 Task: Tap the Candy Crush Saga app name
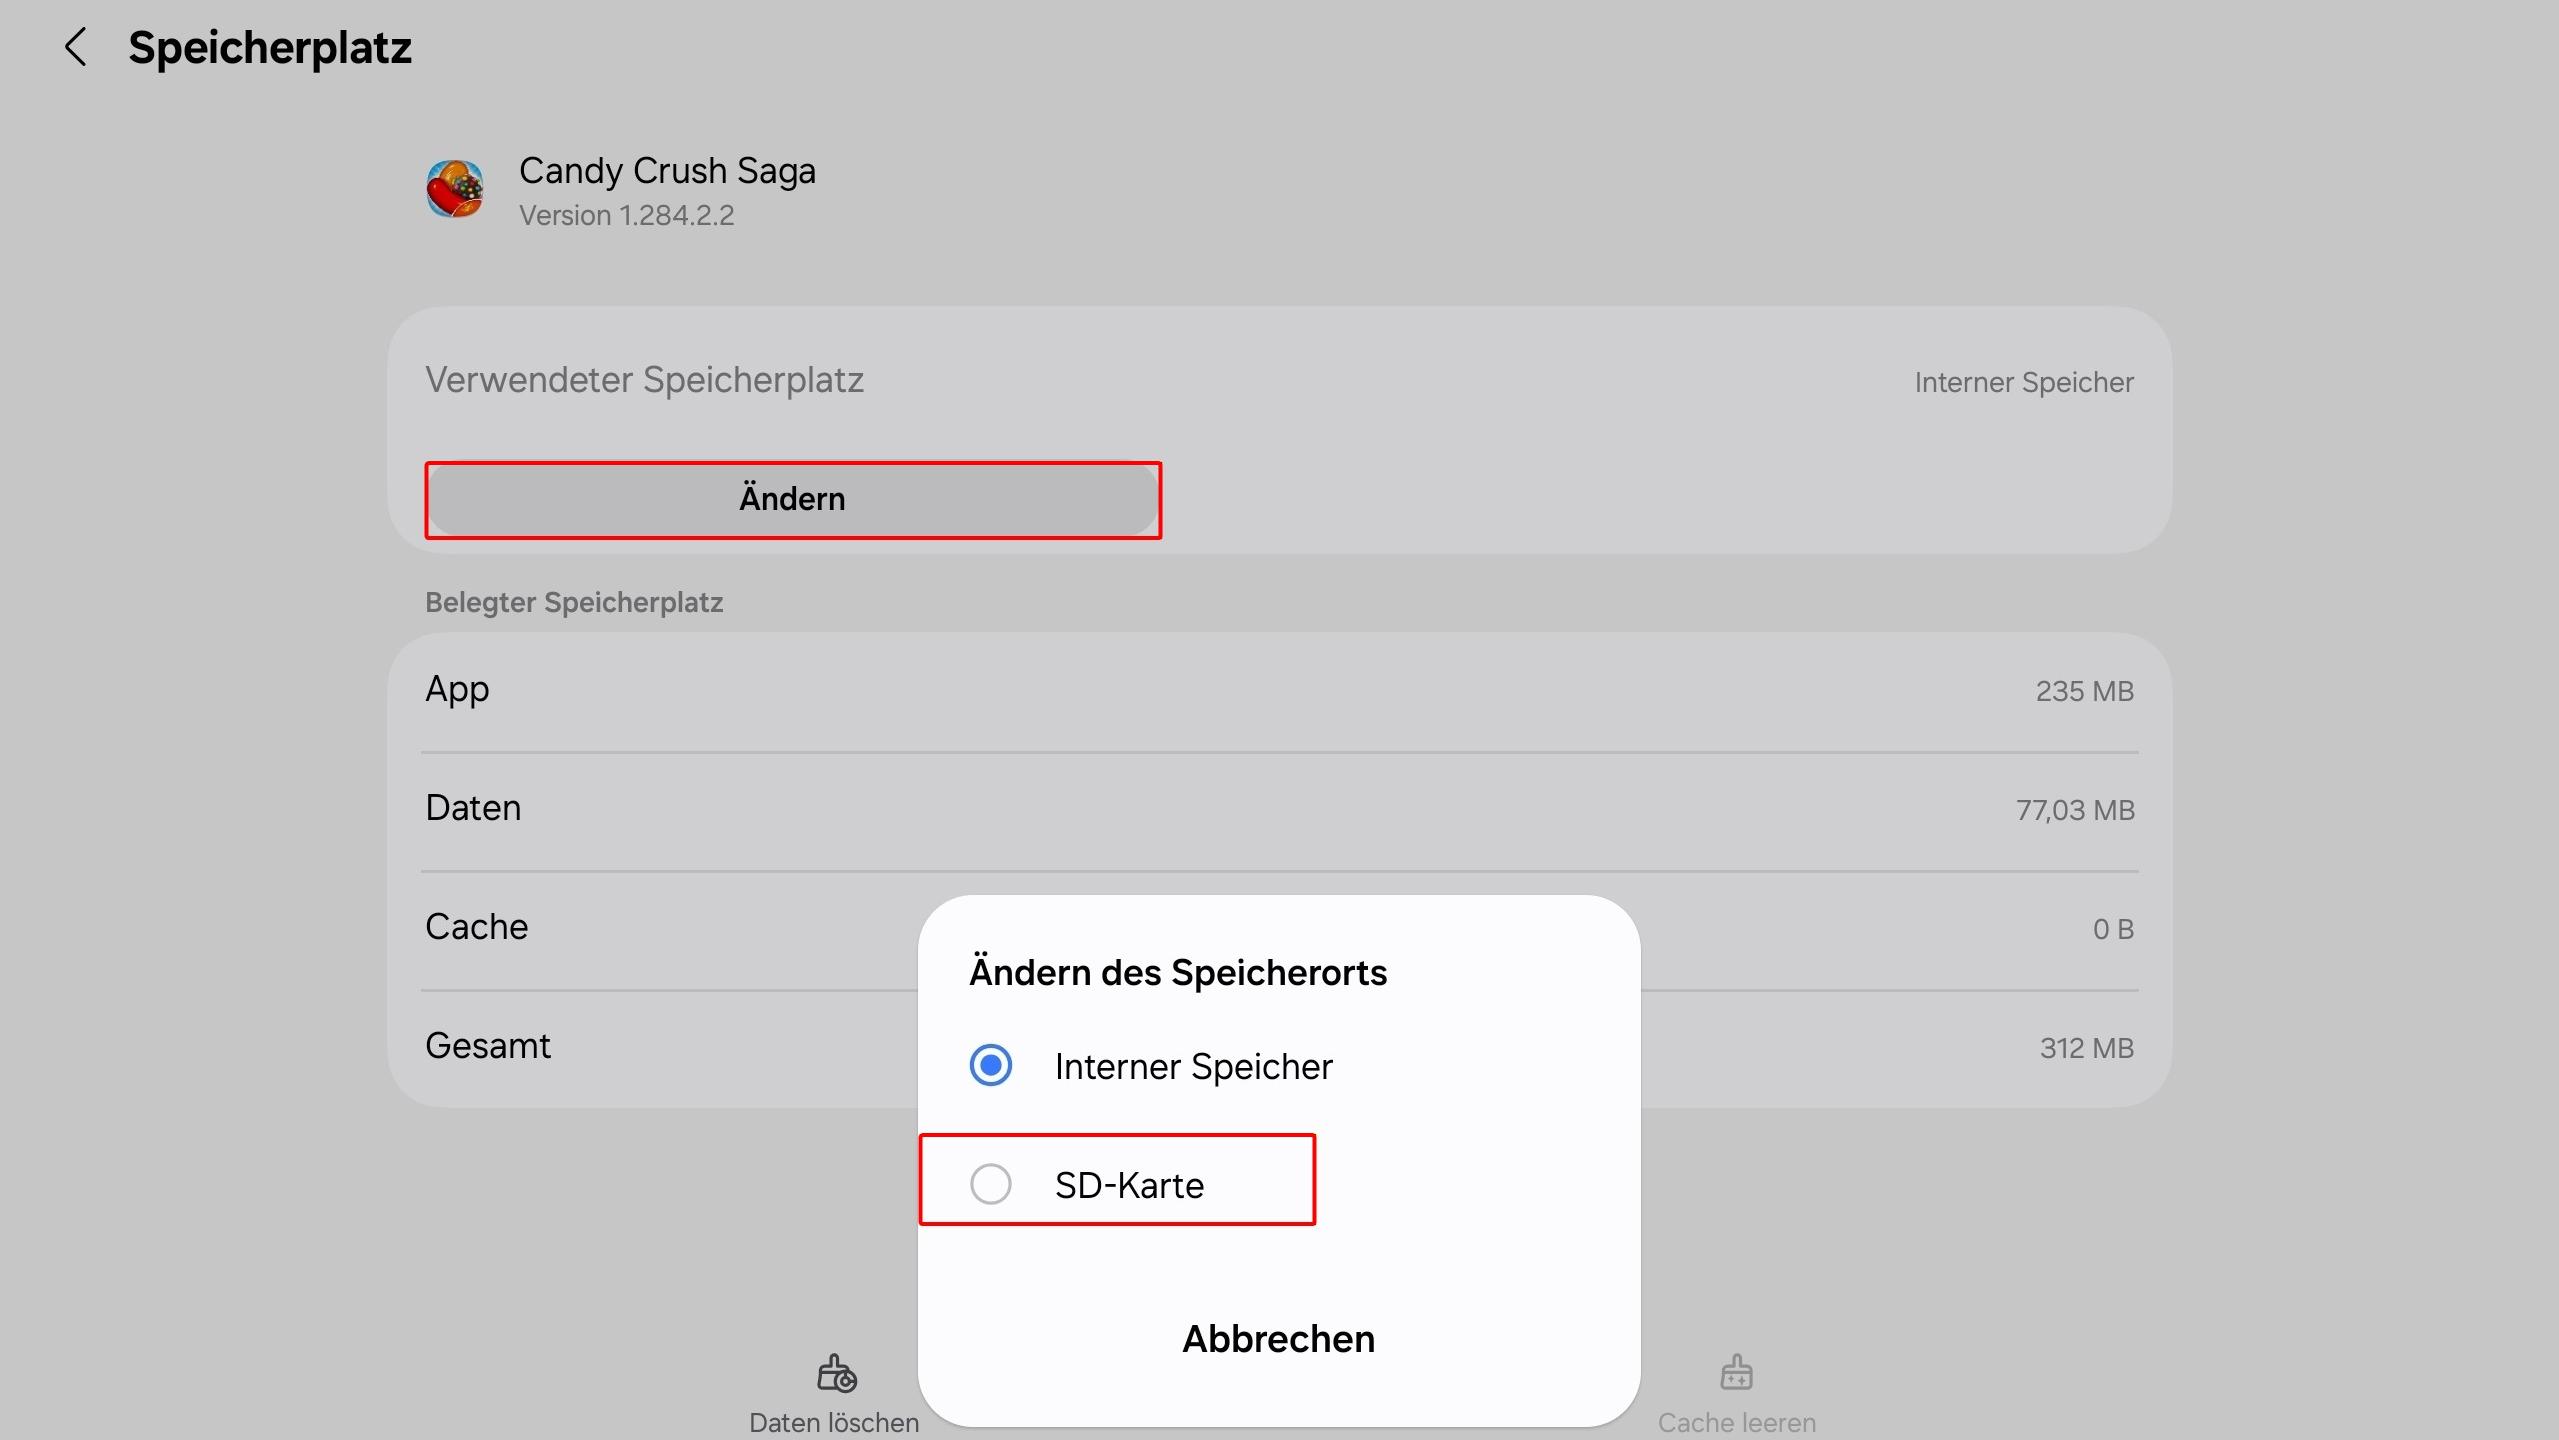(x=667, y=171)
